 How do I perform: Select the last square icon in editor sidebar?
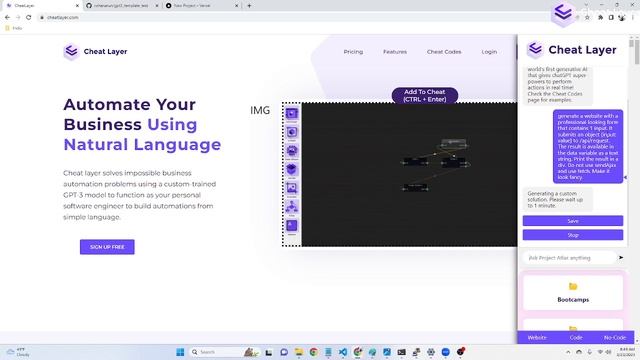pyautogui.click(x=291, y=225)
